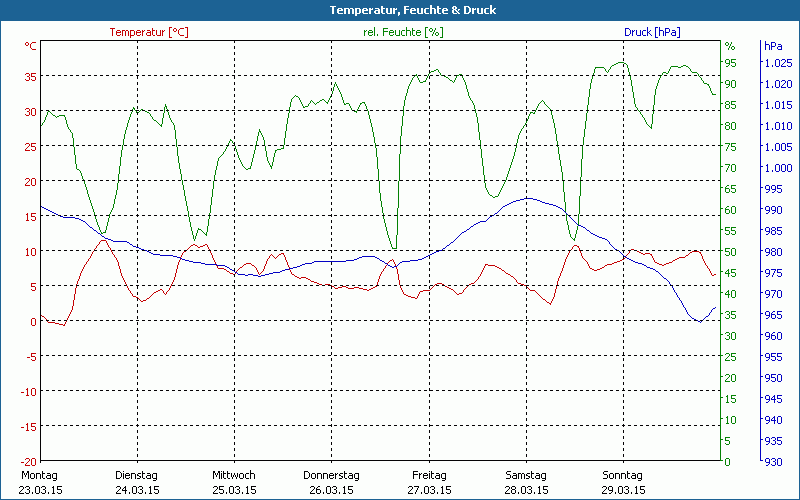The width and height of the screenshot is (800, 500).
Task: Click the '-5' tick on the temperature axis
Action: point(31,357)
